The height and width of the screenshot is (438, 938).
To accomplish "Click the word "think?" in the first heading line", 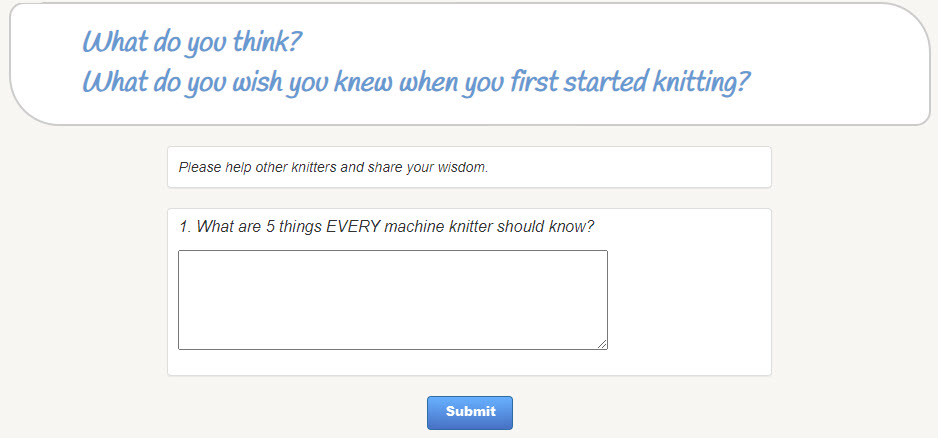I will 267,43.
